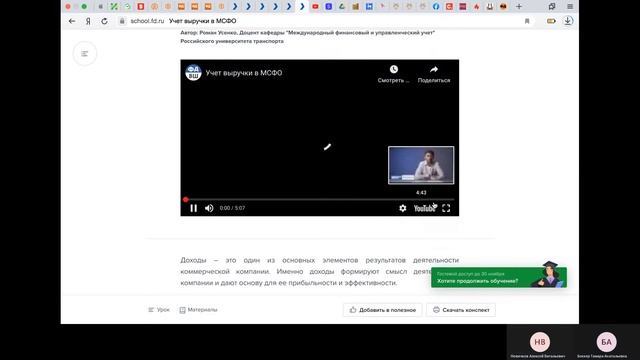The image size is (640, 360).
Task: Click the 'Смотреть позже' clock icon
Action: pos(393,69)
